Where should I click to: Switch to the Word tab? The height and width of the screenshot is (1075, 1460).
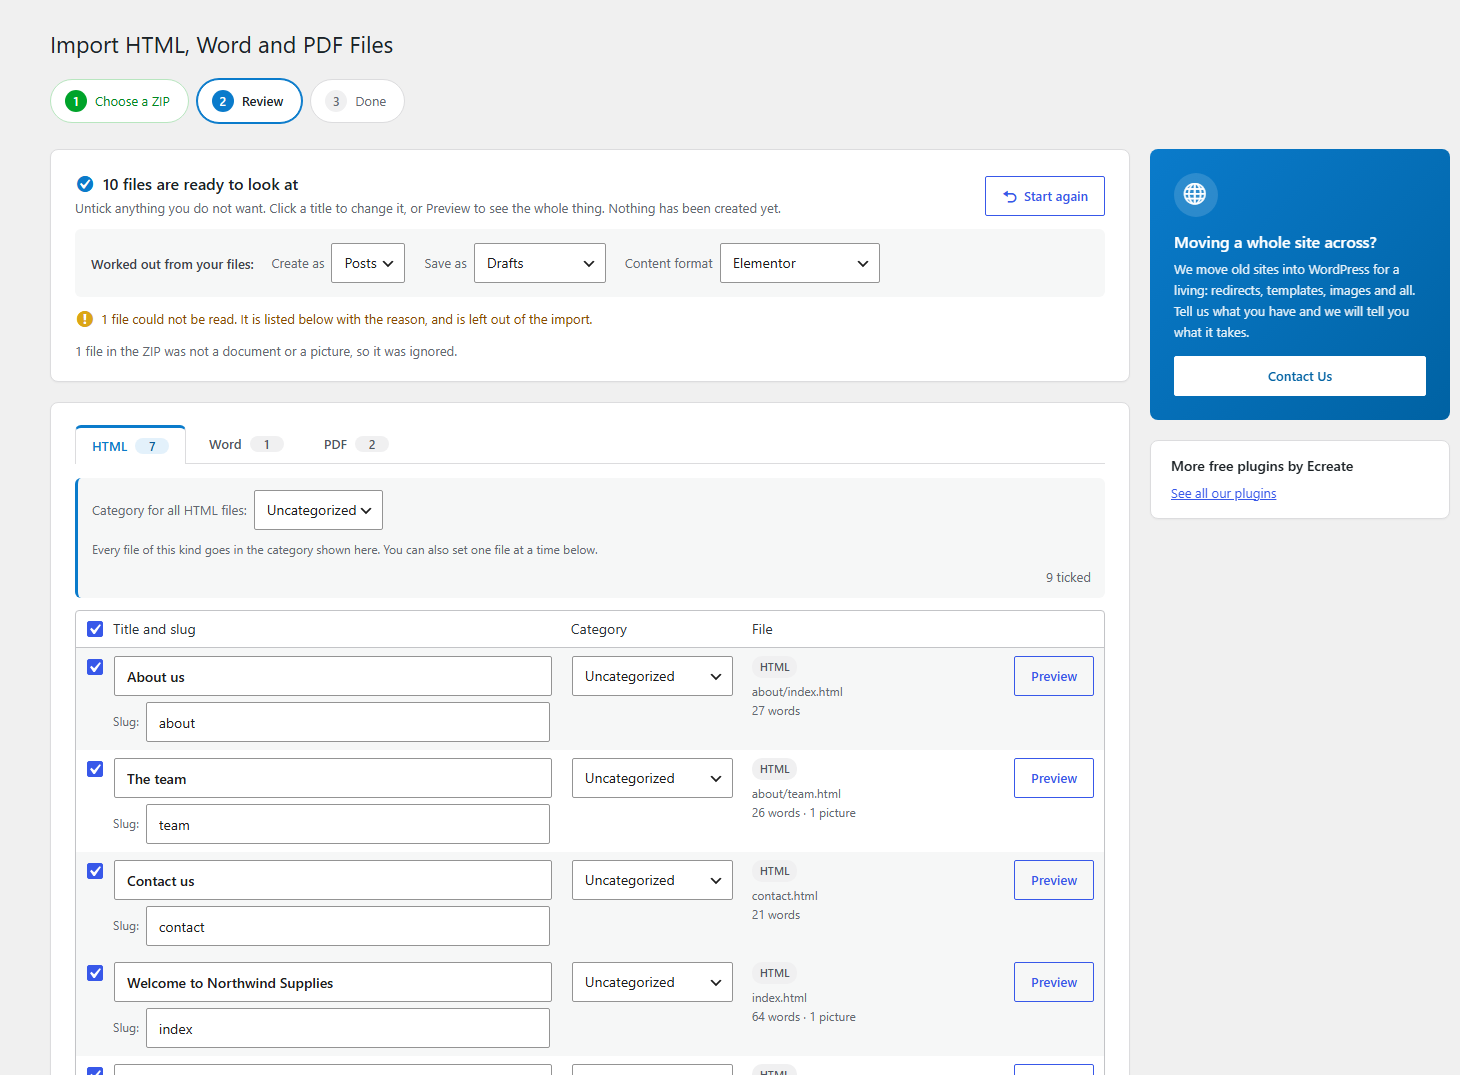245,444
